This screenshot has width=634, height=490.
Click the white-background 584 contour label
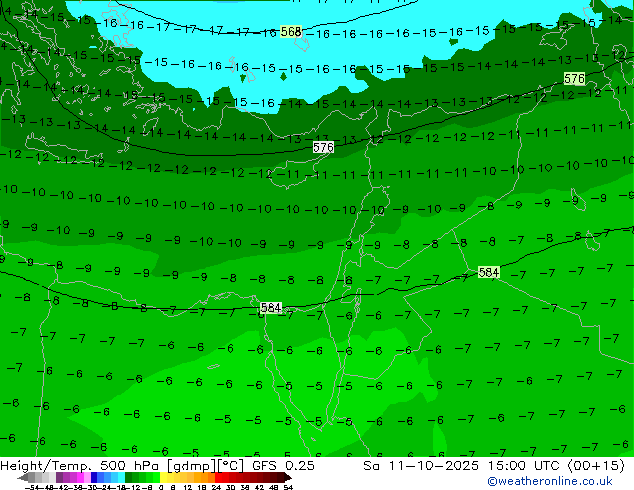tap(271, 308)
